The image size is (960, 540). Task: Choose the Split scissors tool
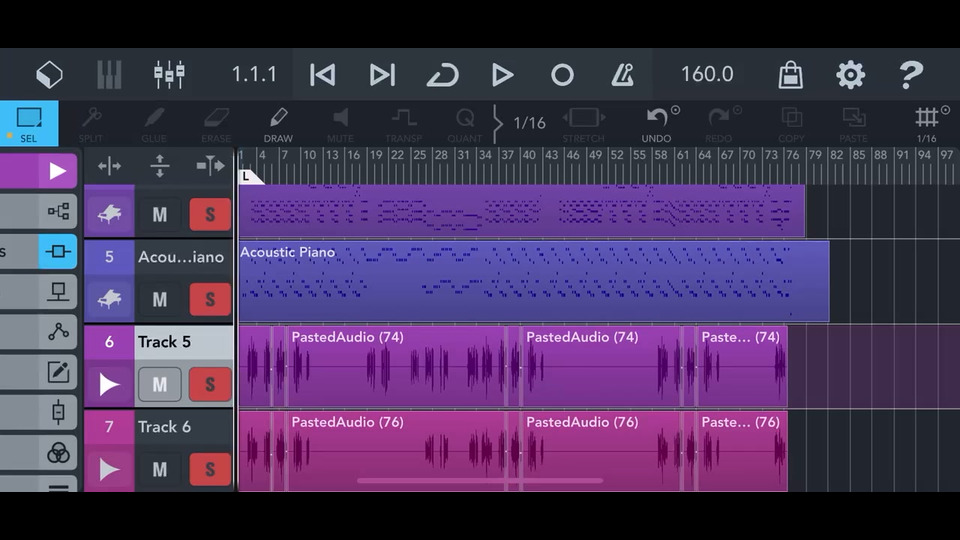coord(91,124)
